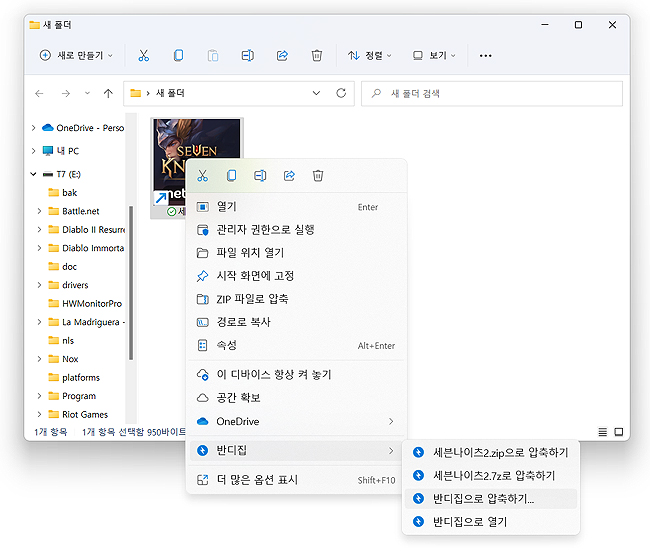Choose ZIP 파일로 압축 in the context menu
Screen dimensions: 650x551
(x=296, y=299)
